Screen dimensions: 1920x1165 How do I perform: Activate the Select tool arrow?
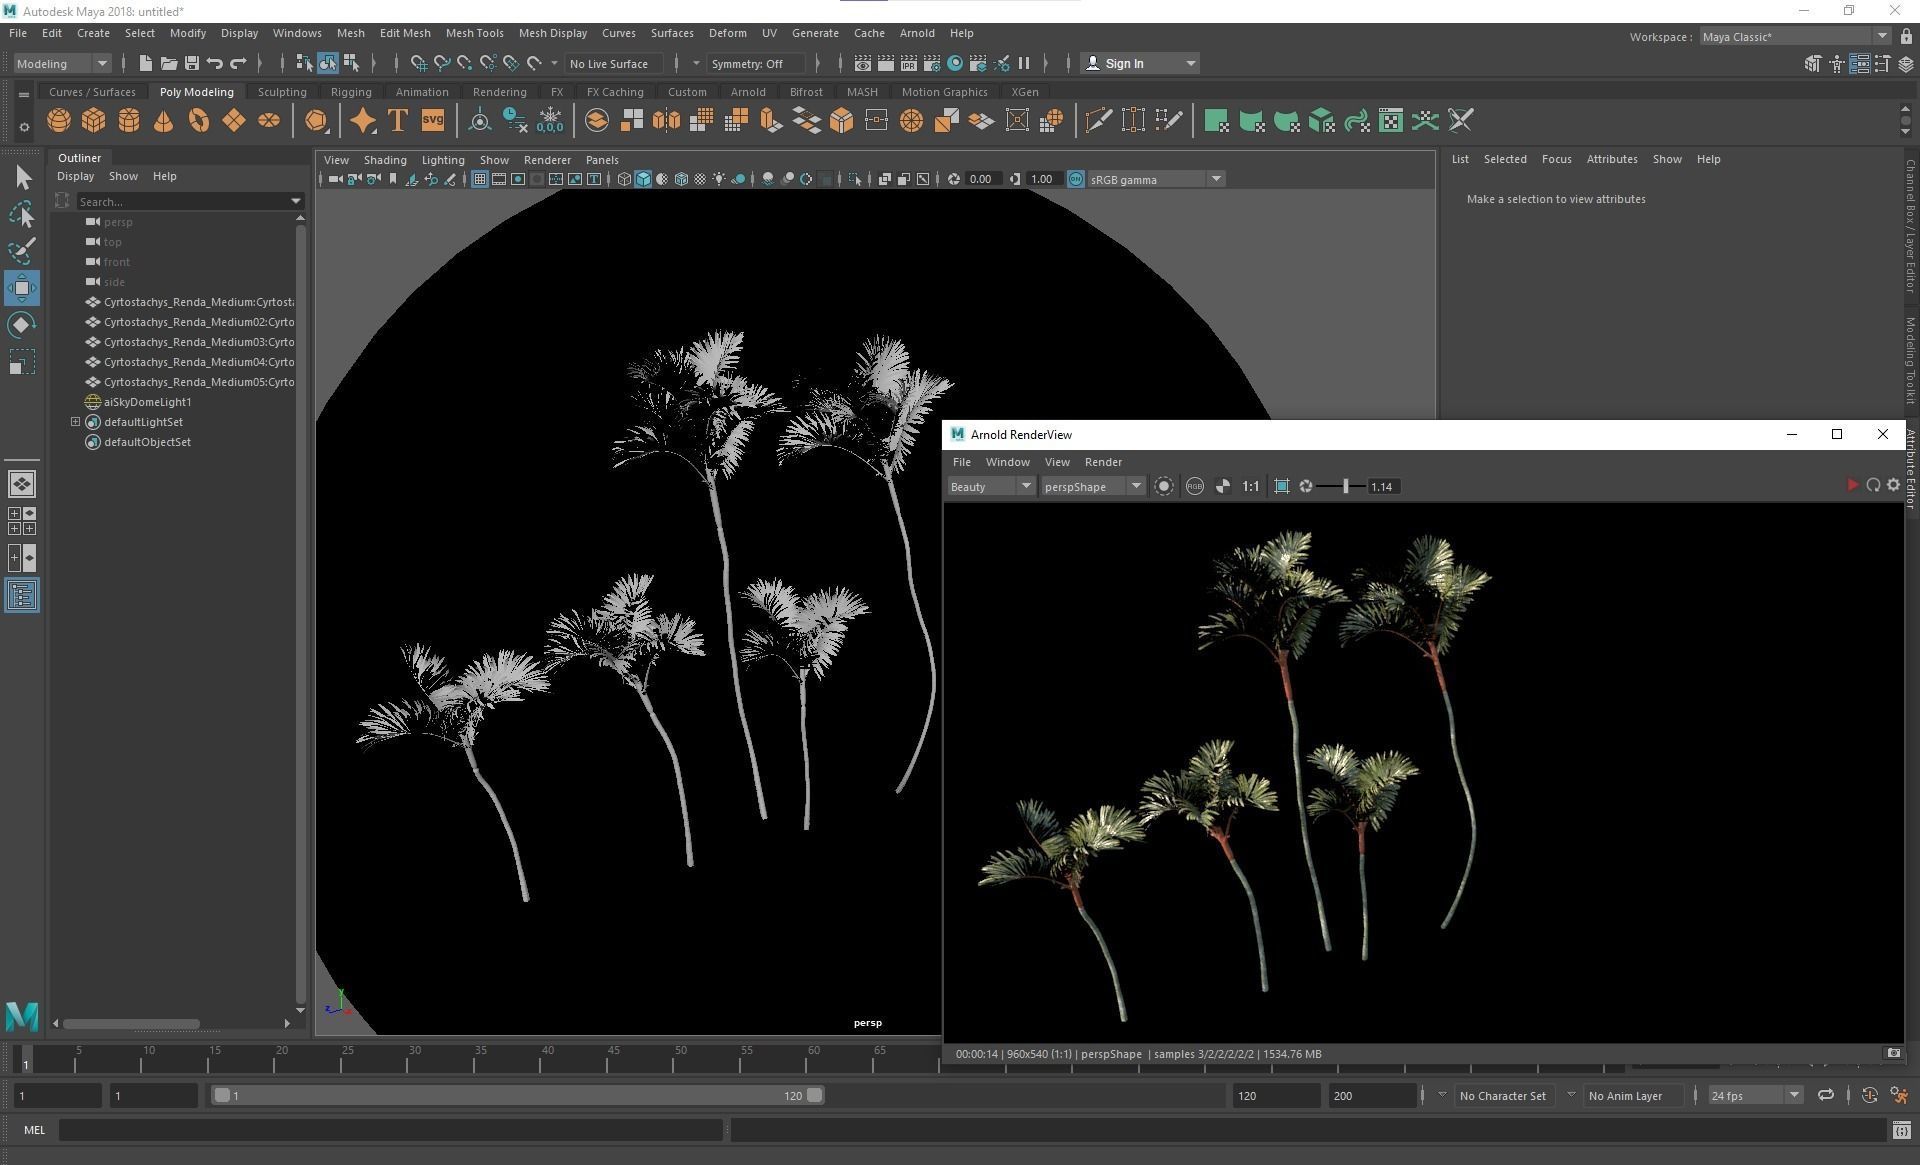22,178
